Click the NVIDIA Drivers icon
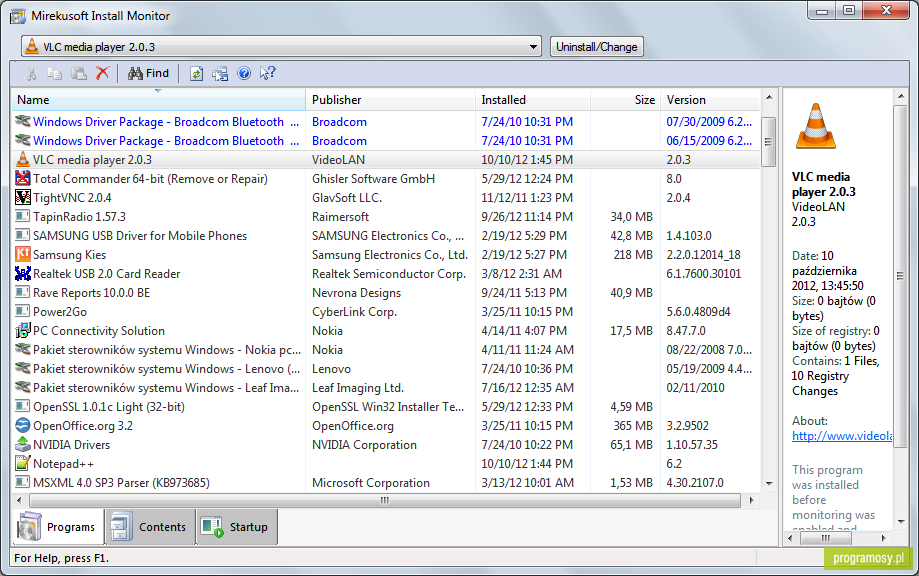The image size is (919, 576). pyautogui.click(x=22, y=444)
